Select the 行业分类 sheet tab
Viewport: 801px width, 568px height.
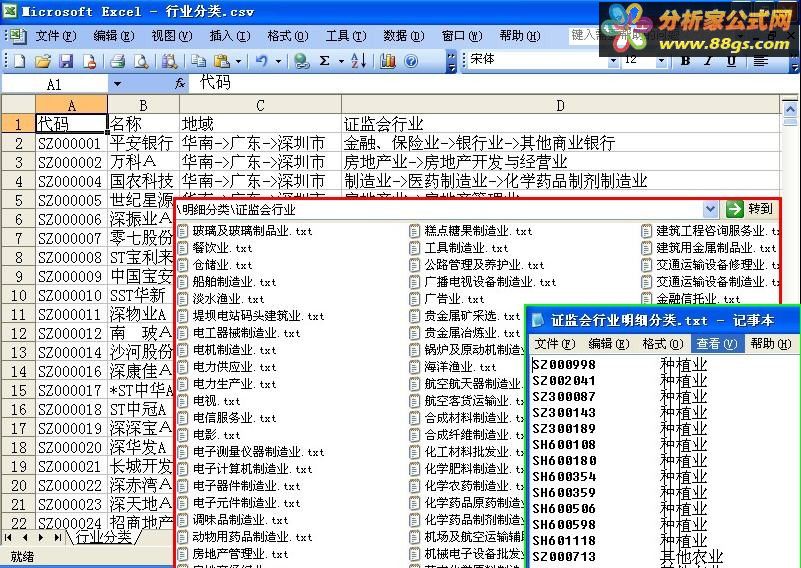click(x=104, y=536)
